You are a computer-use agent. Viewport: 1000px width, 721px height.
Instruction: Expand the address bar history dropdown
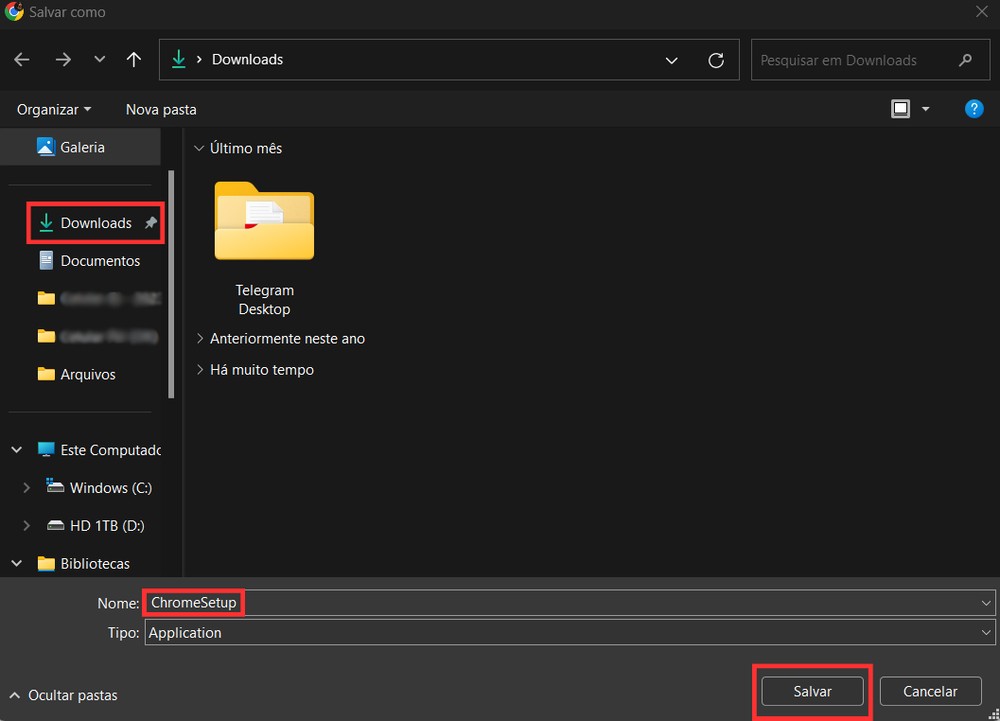click(672, 60)
